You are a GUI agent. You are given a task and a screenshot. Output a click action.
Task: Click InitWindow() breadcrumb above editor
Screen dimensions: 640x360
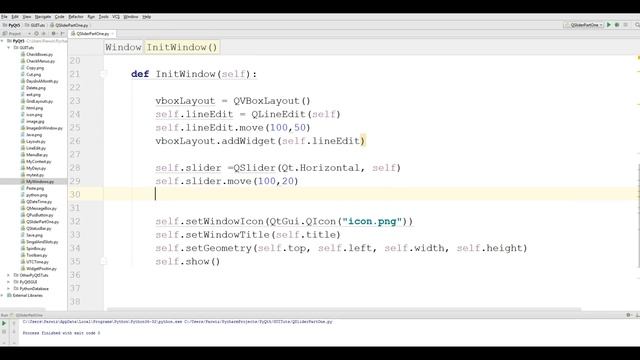[x=182, y=47]
